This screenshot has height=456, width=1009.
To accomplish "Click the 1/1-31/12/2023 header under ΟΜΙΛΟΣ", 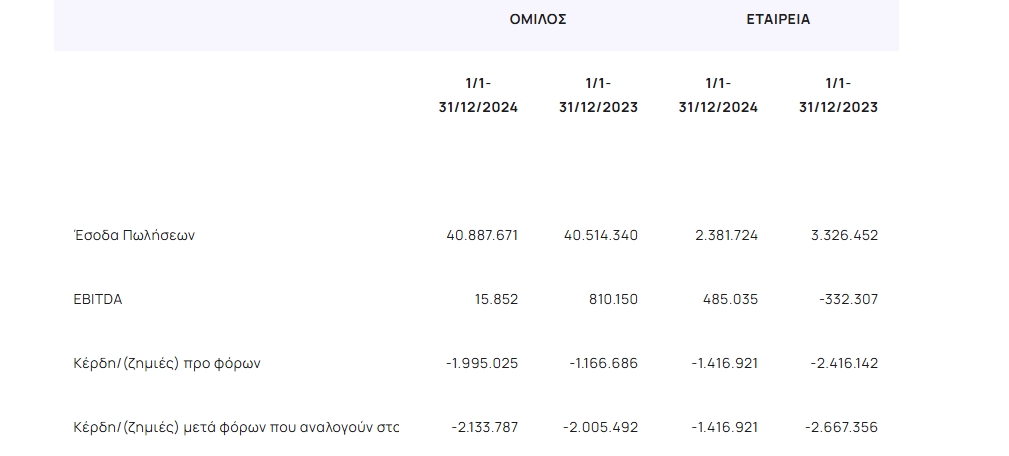I will tap(598, 95).
